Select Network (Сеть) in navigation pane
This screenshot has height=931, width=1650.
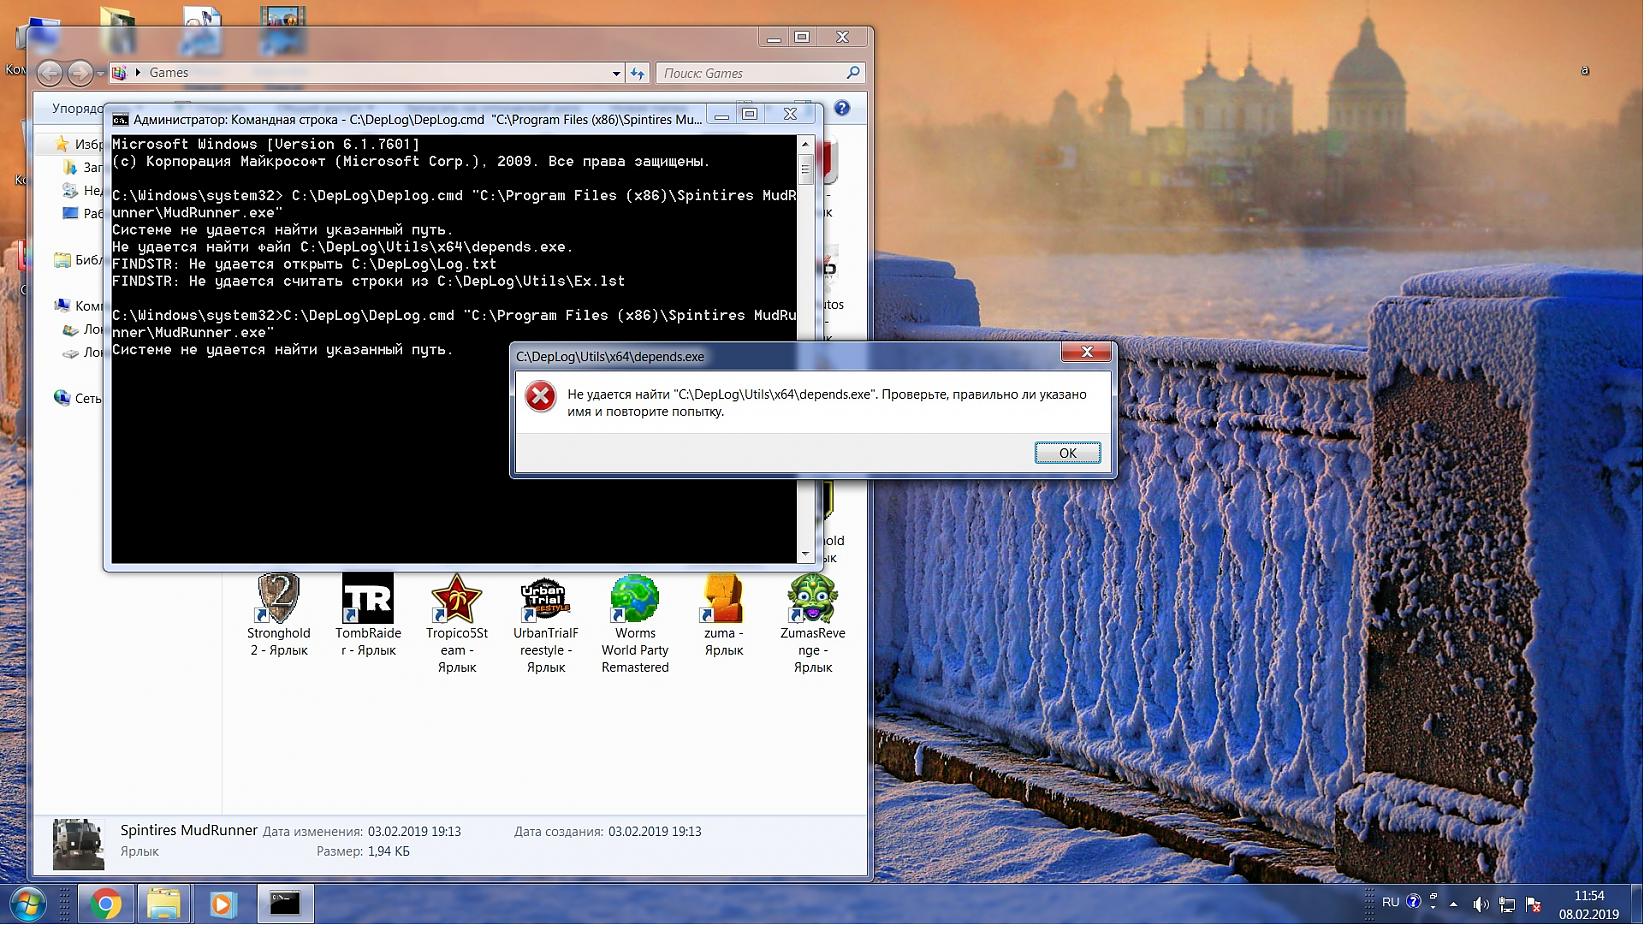click(78, 398)
